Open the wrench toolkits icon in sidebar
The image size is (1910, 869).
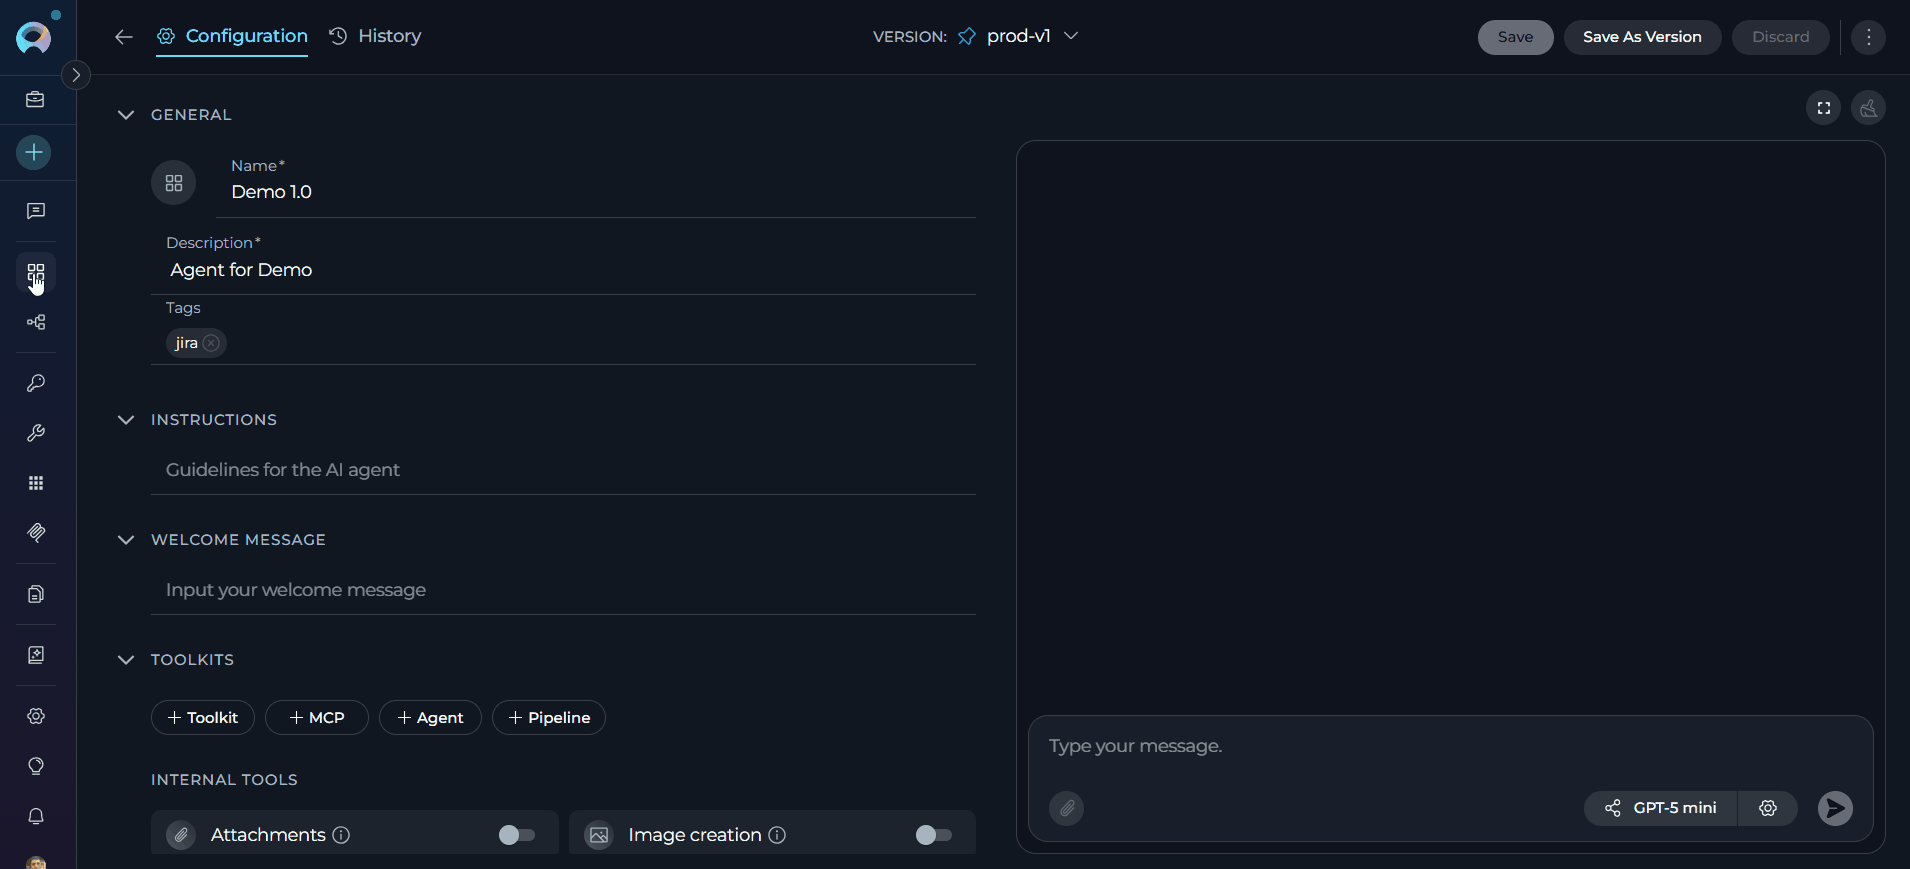click(36, 433)
